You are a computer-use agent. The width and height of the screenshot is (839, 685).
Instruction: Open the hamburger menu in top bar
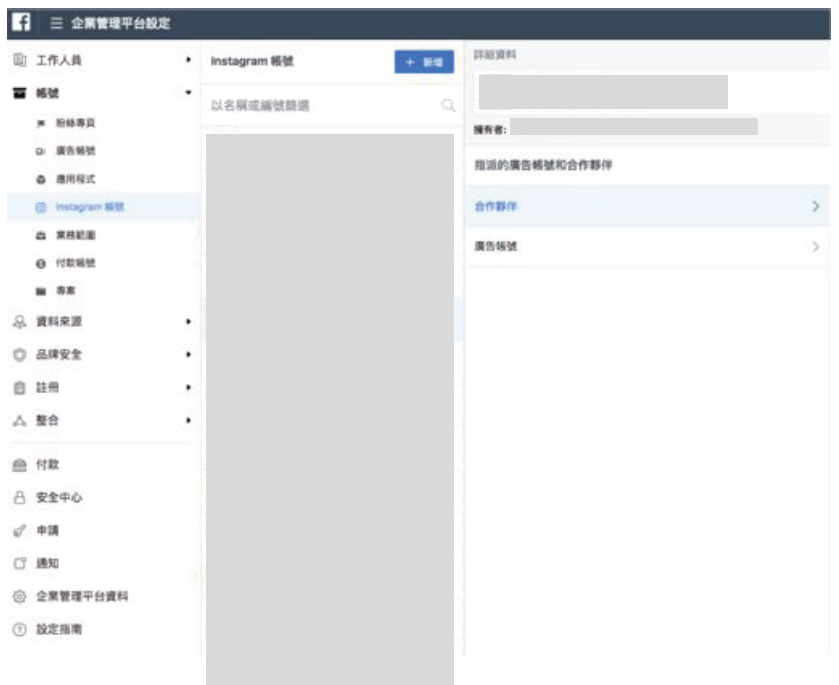pos(57,24)
